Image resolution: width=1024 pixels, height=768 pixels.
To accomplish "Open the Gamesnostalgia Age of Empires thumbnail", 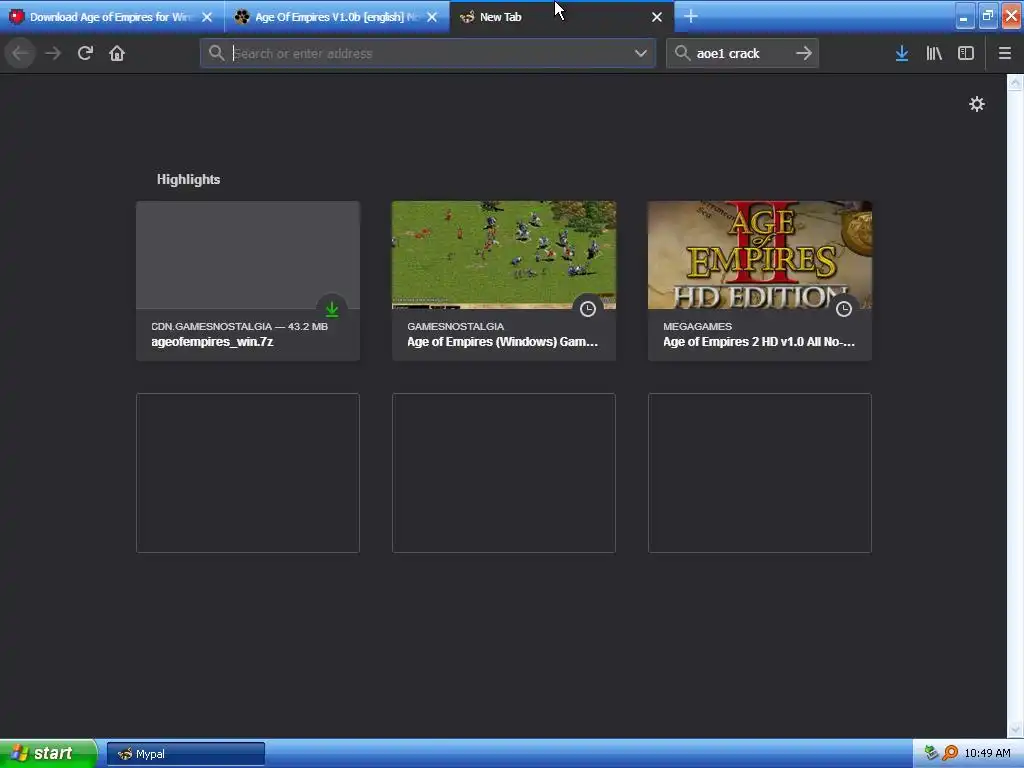I will point(504,255).
